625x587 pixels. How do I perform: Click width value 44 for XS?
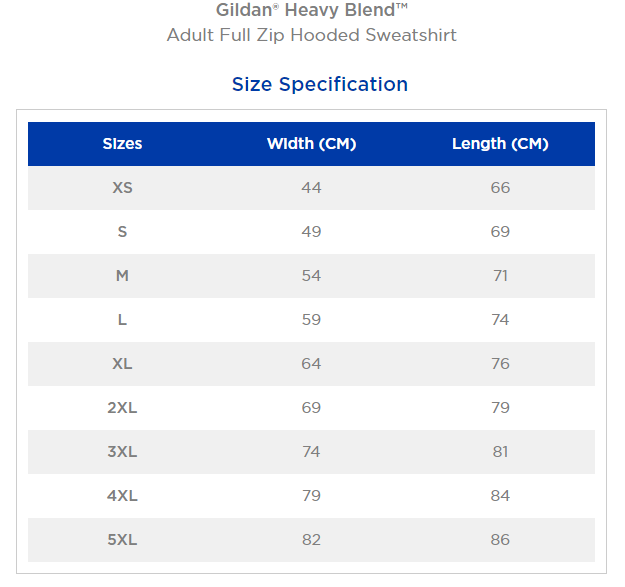click(311, 188)
